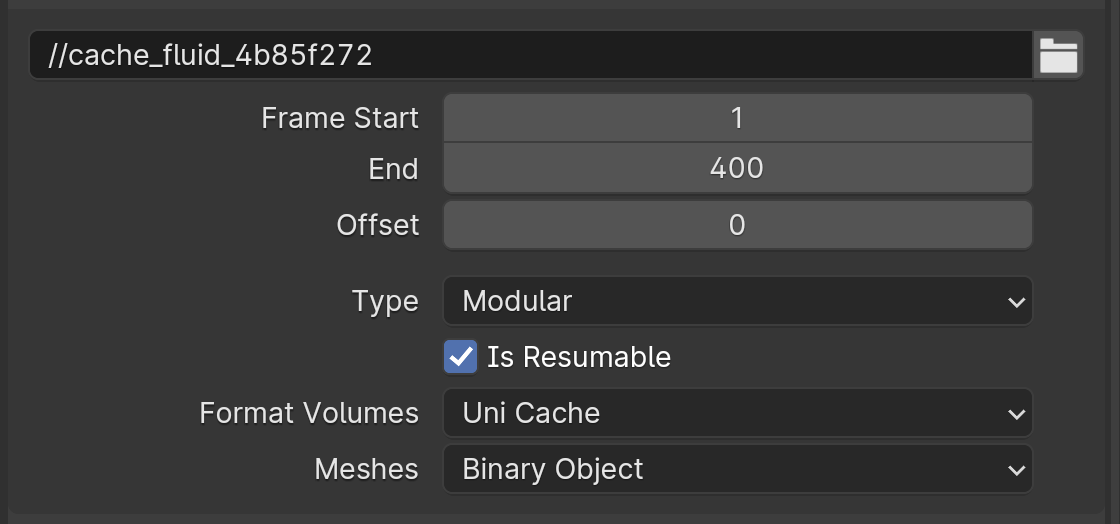Click the cache_fluid_4b85f272 path field

(x=531, y=55)
